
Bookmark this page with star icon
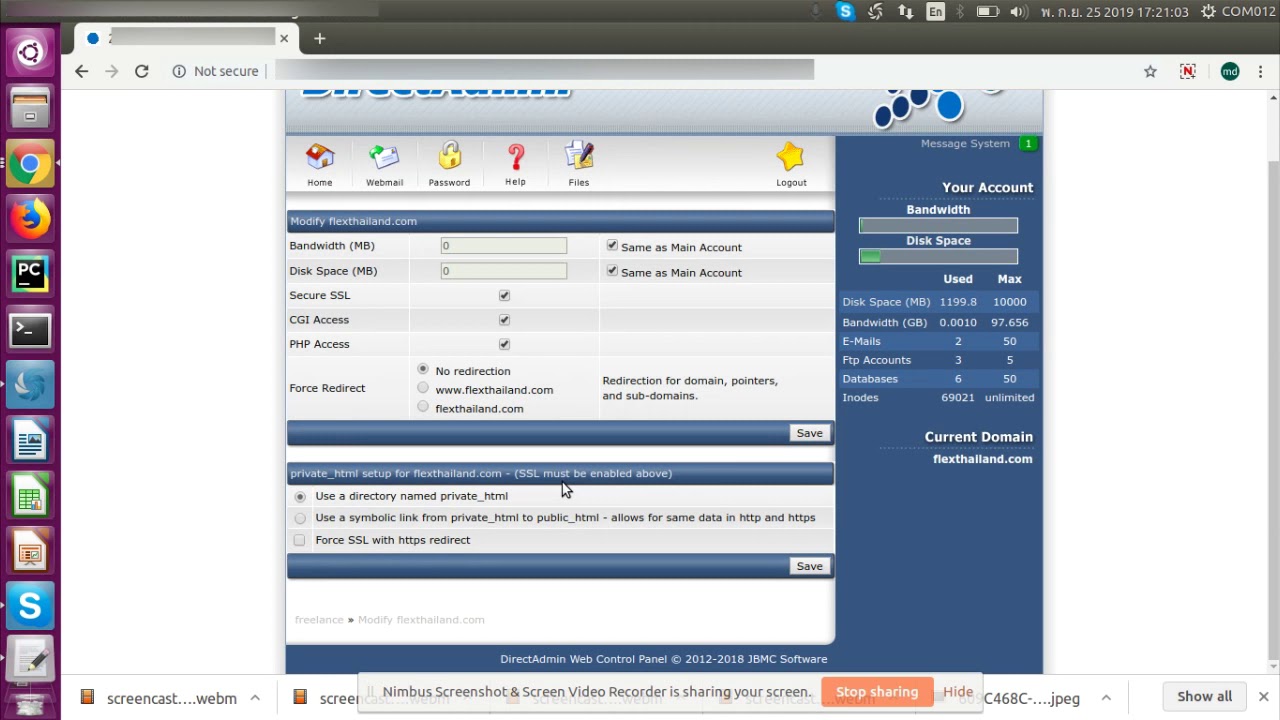(1150, 71)
